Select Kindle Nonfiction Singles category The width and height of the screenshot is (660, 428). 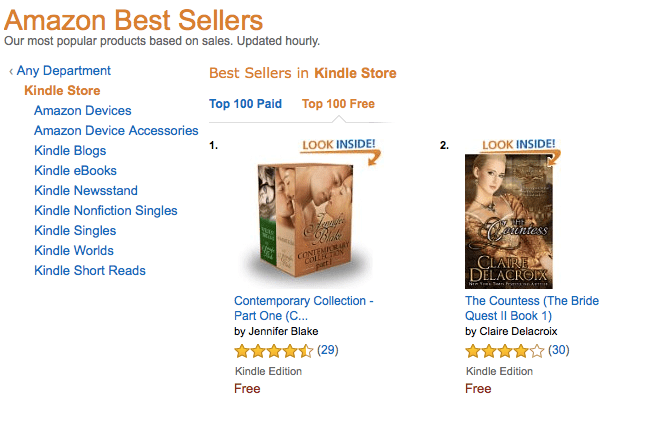[x=105, y=211]
